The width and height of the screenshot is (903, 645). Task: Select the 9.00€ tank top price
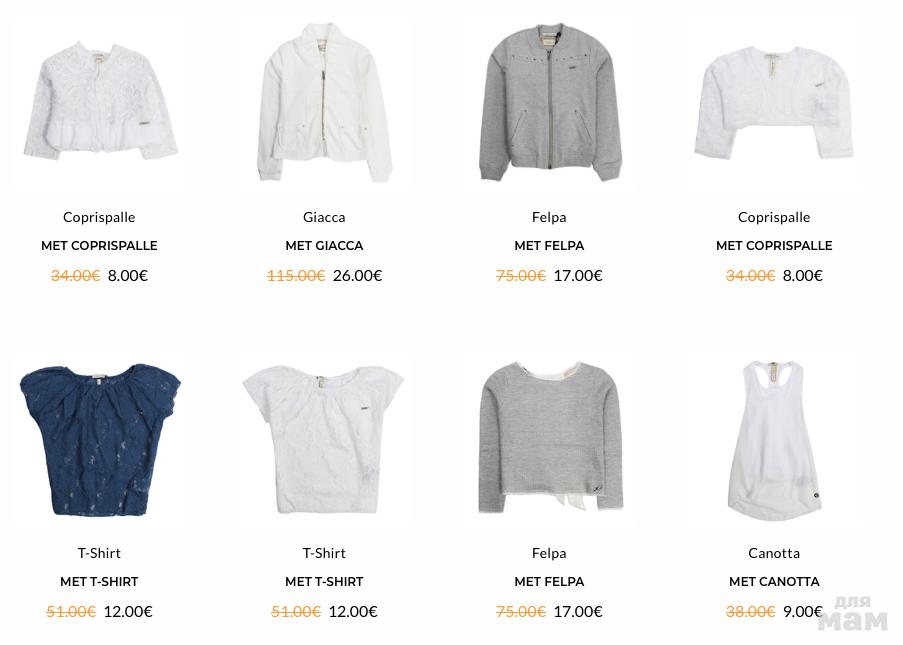(802, 611)
